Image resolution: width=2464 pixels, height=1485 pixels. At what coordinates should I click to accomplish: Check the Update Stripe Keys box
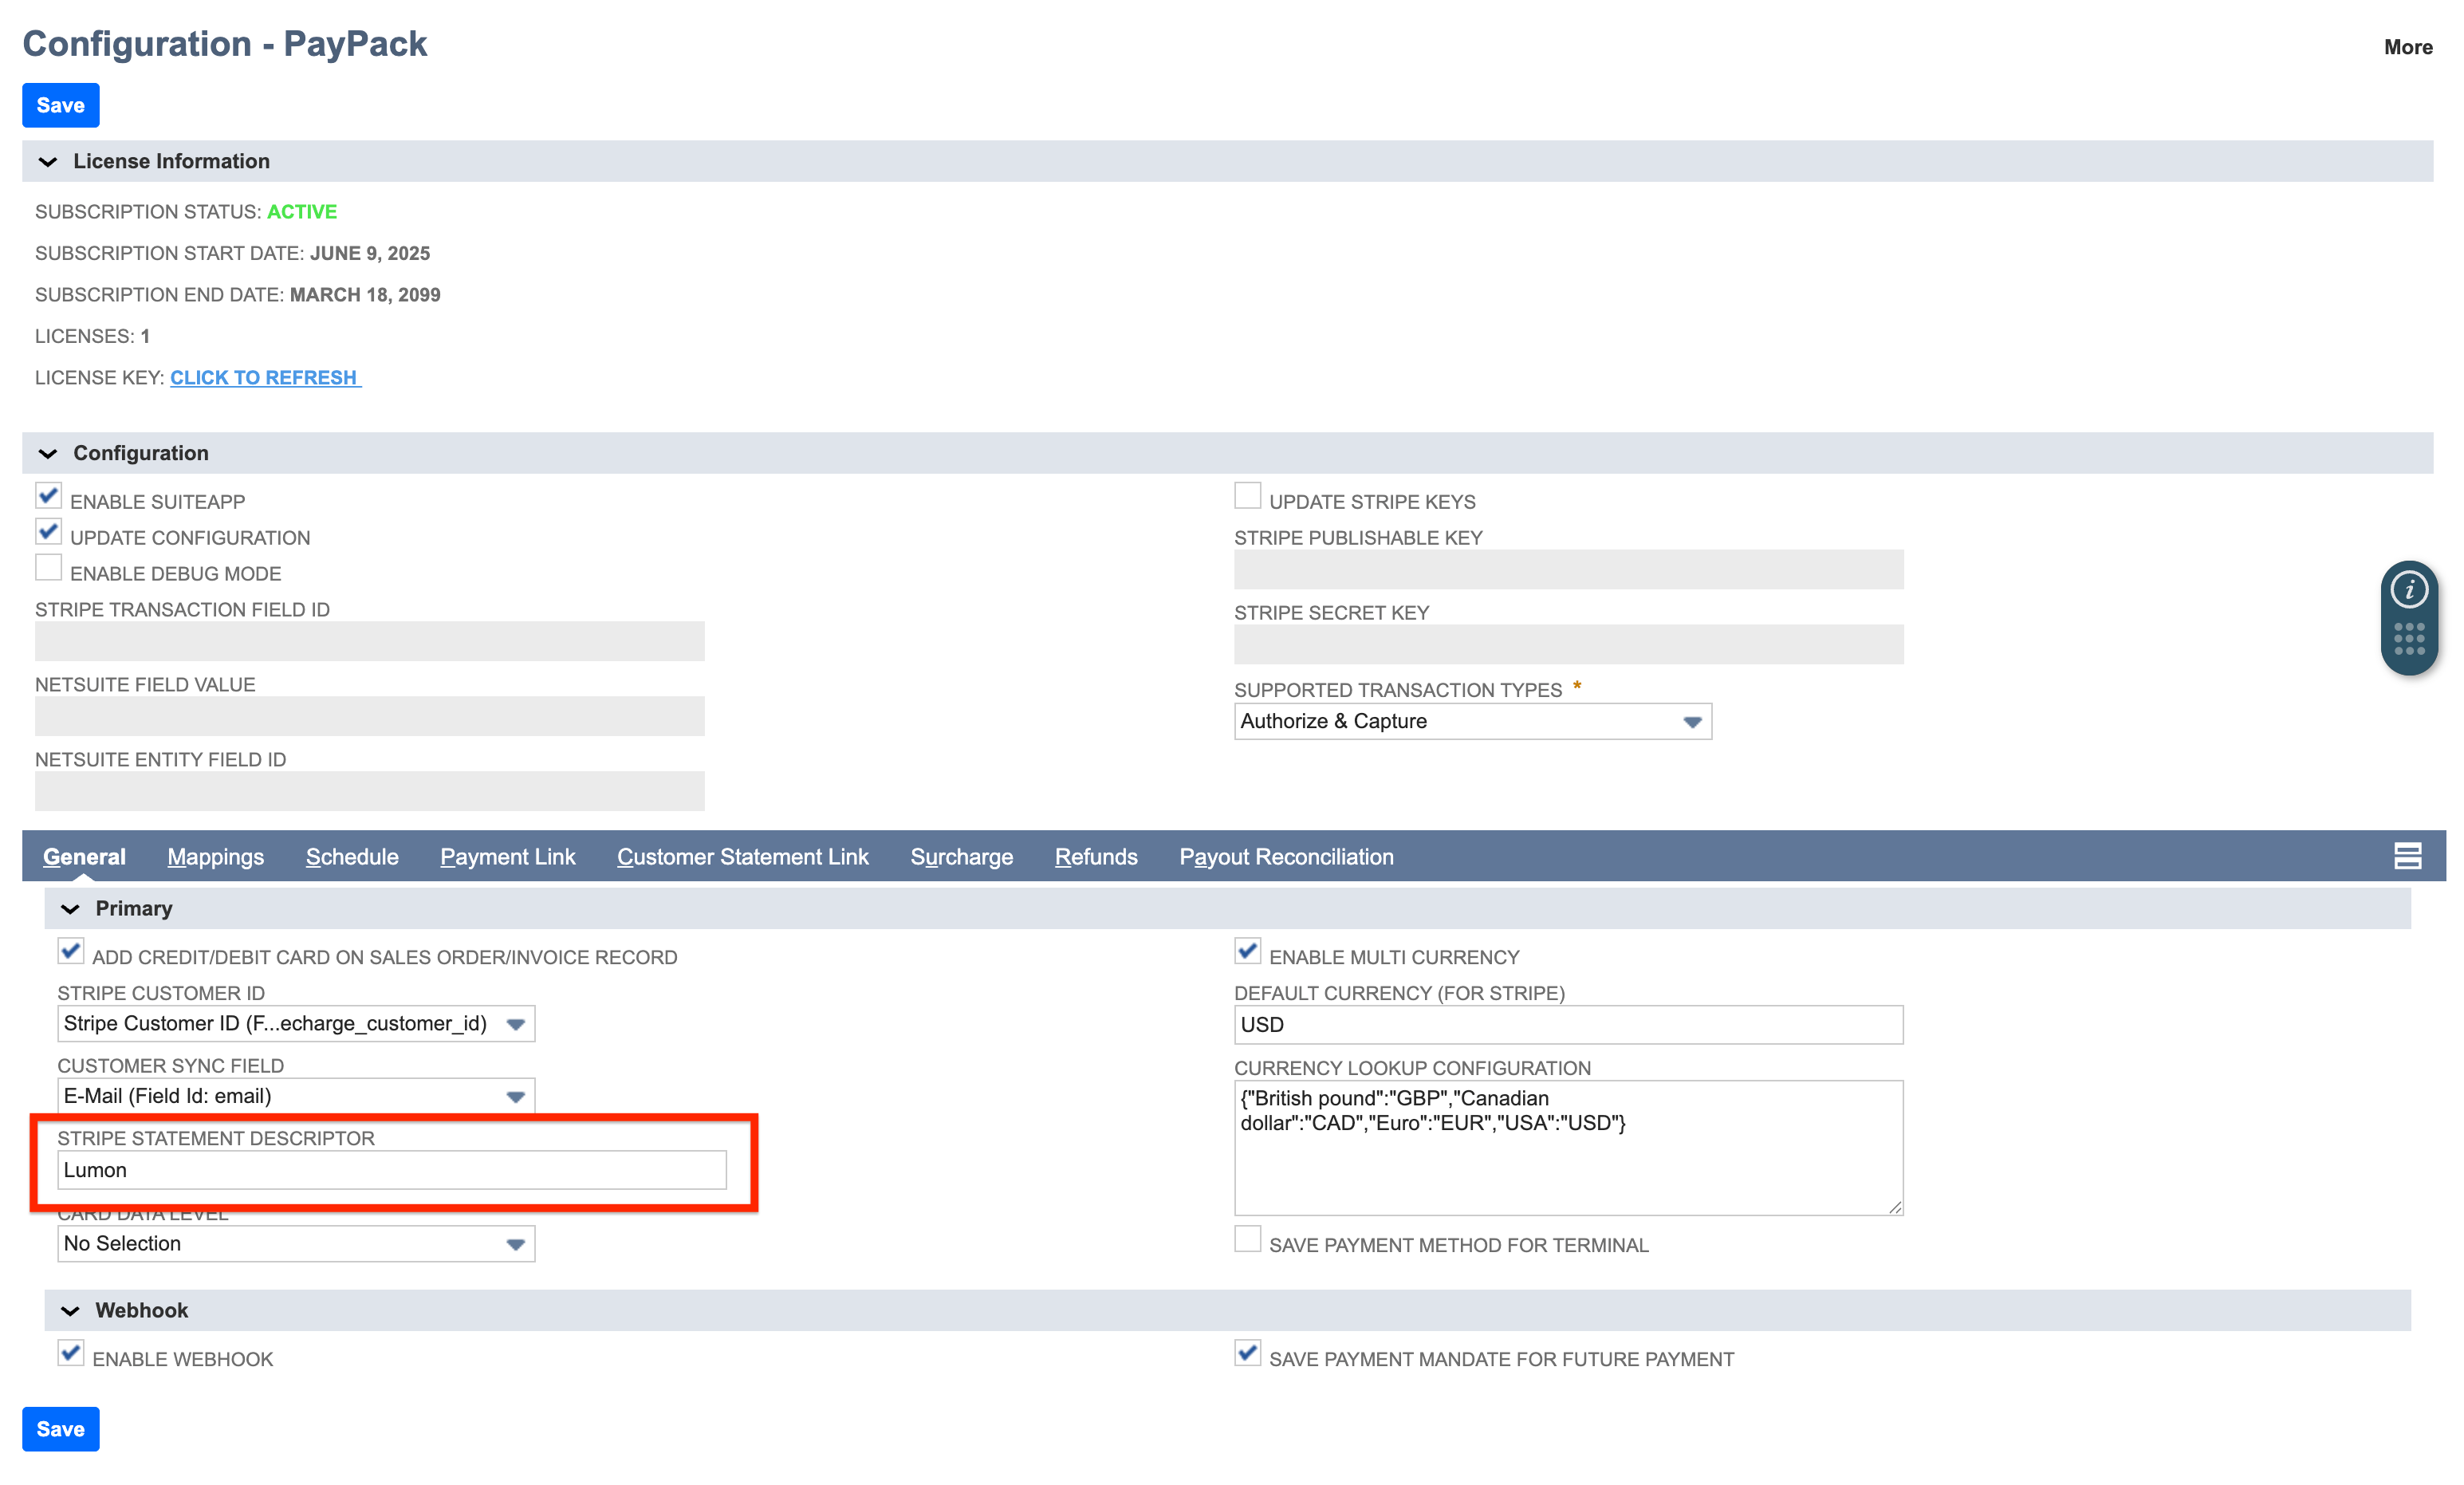pos(1247,496)
